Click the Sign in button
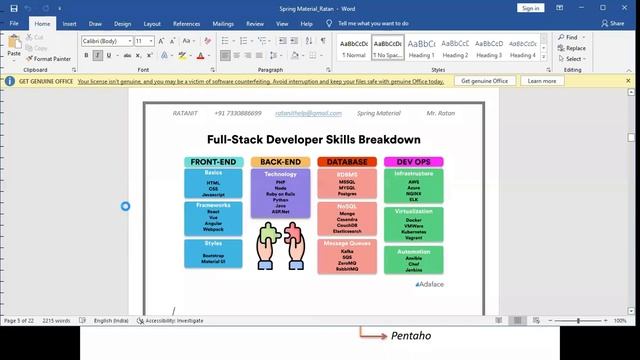Screen dimensions: 640x360 (x=531, y=8)
